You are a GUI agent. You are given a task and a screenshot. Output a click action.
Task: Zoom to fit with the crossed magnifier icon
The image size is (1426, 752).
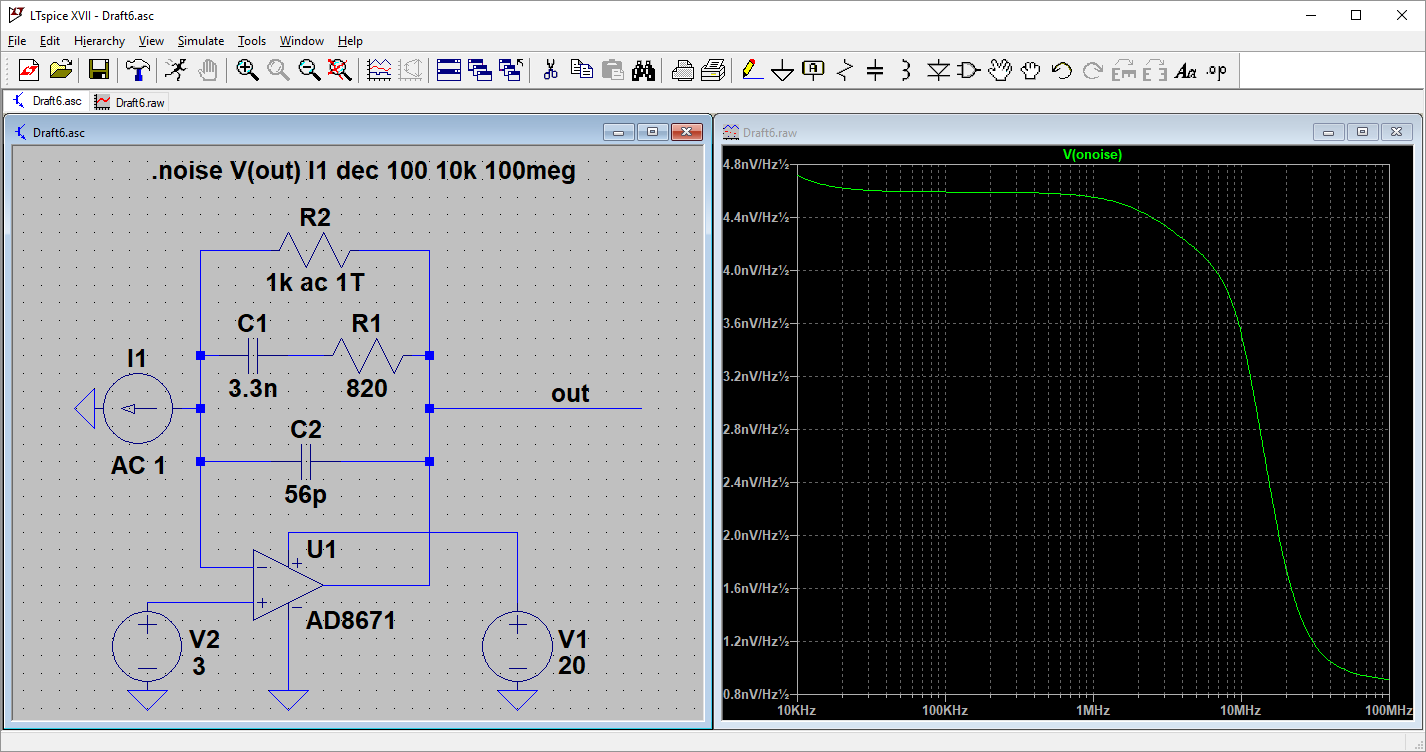[x=340, y=70]
